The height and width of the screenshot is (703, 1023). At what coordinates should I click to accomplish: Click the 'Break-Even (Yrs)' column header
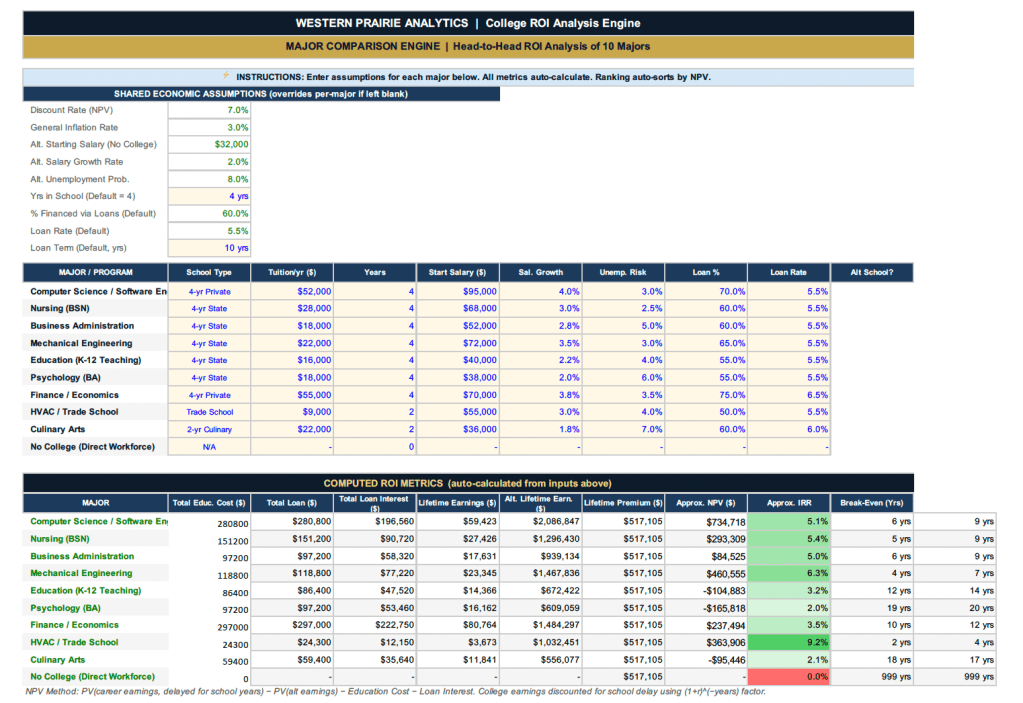coord(871,502)
